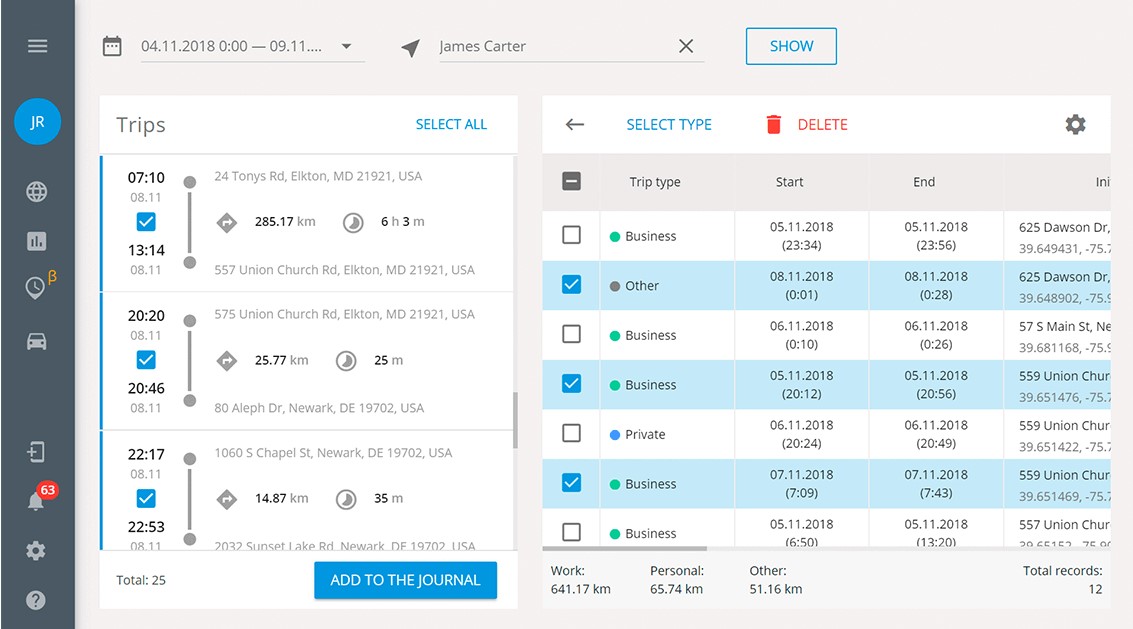
Task: Click Add to the Journal button
Action: coord(405,580)
